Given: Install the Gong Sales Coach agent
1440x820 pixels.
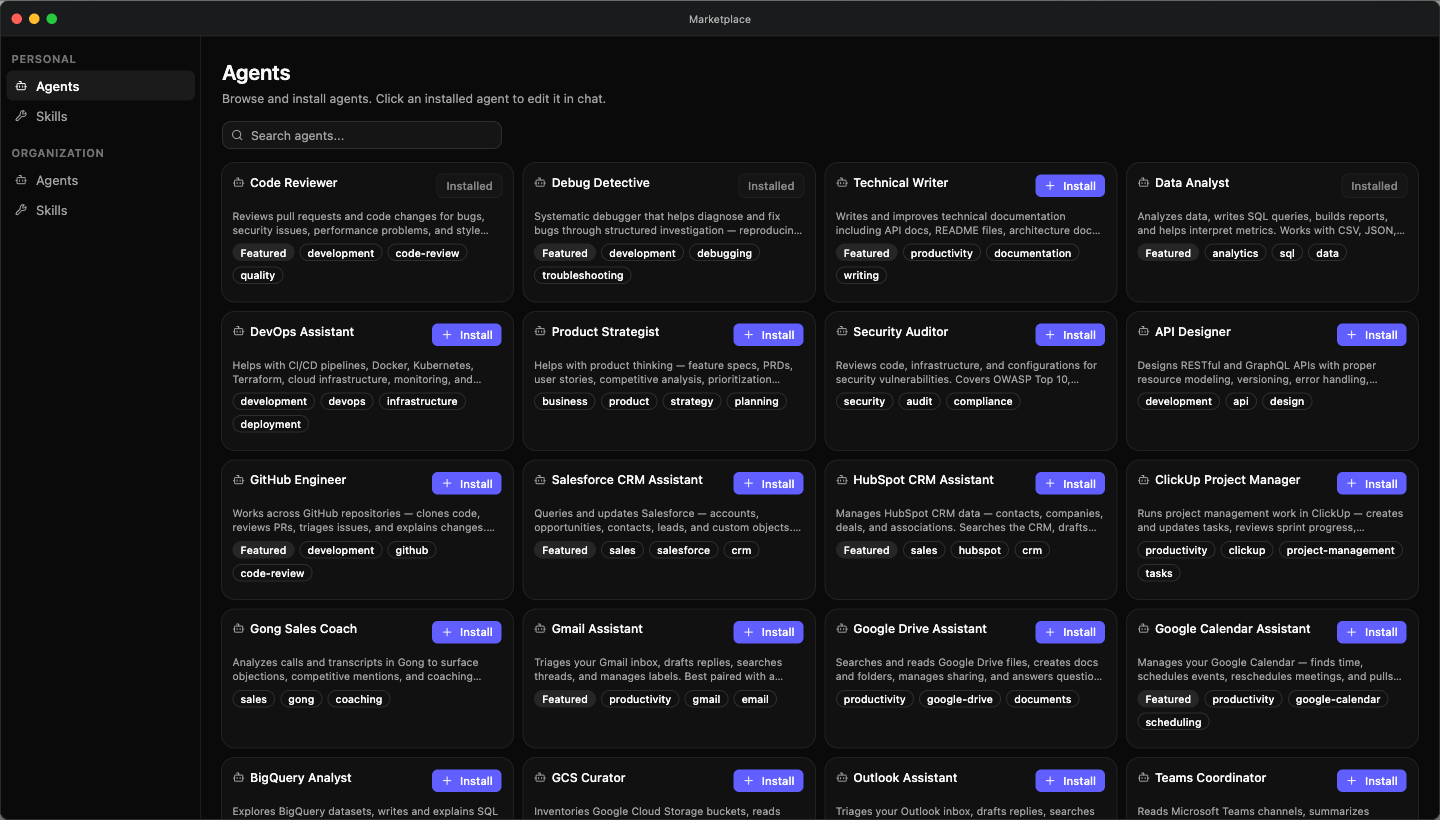Looking at the screenshot, I should point(467,632).
